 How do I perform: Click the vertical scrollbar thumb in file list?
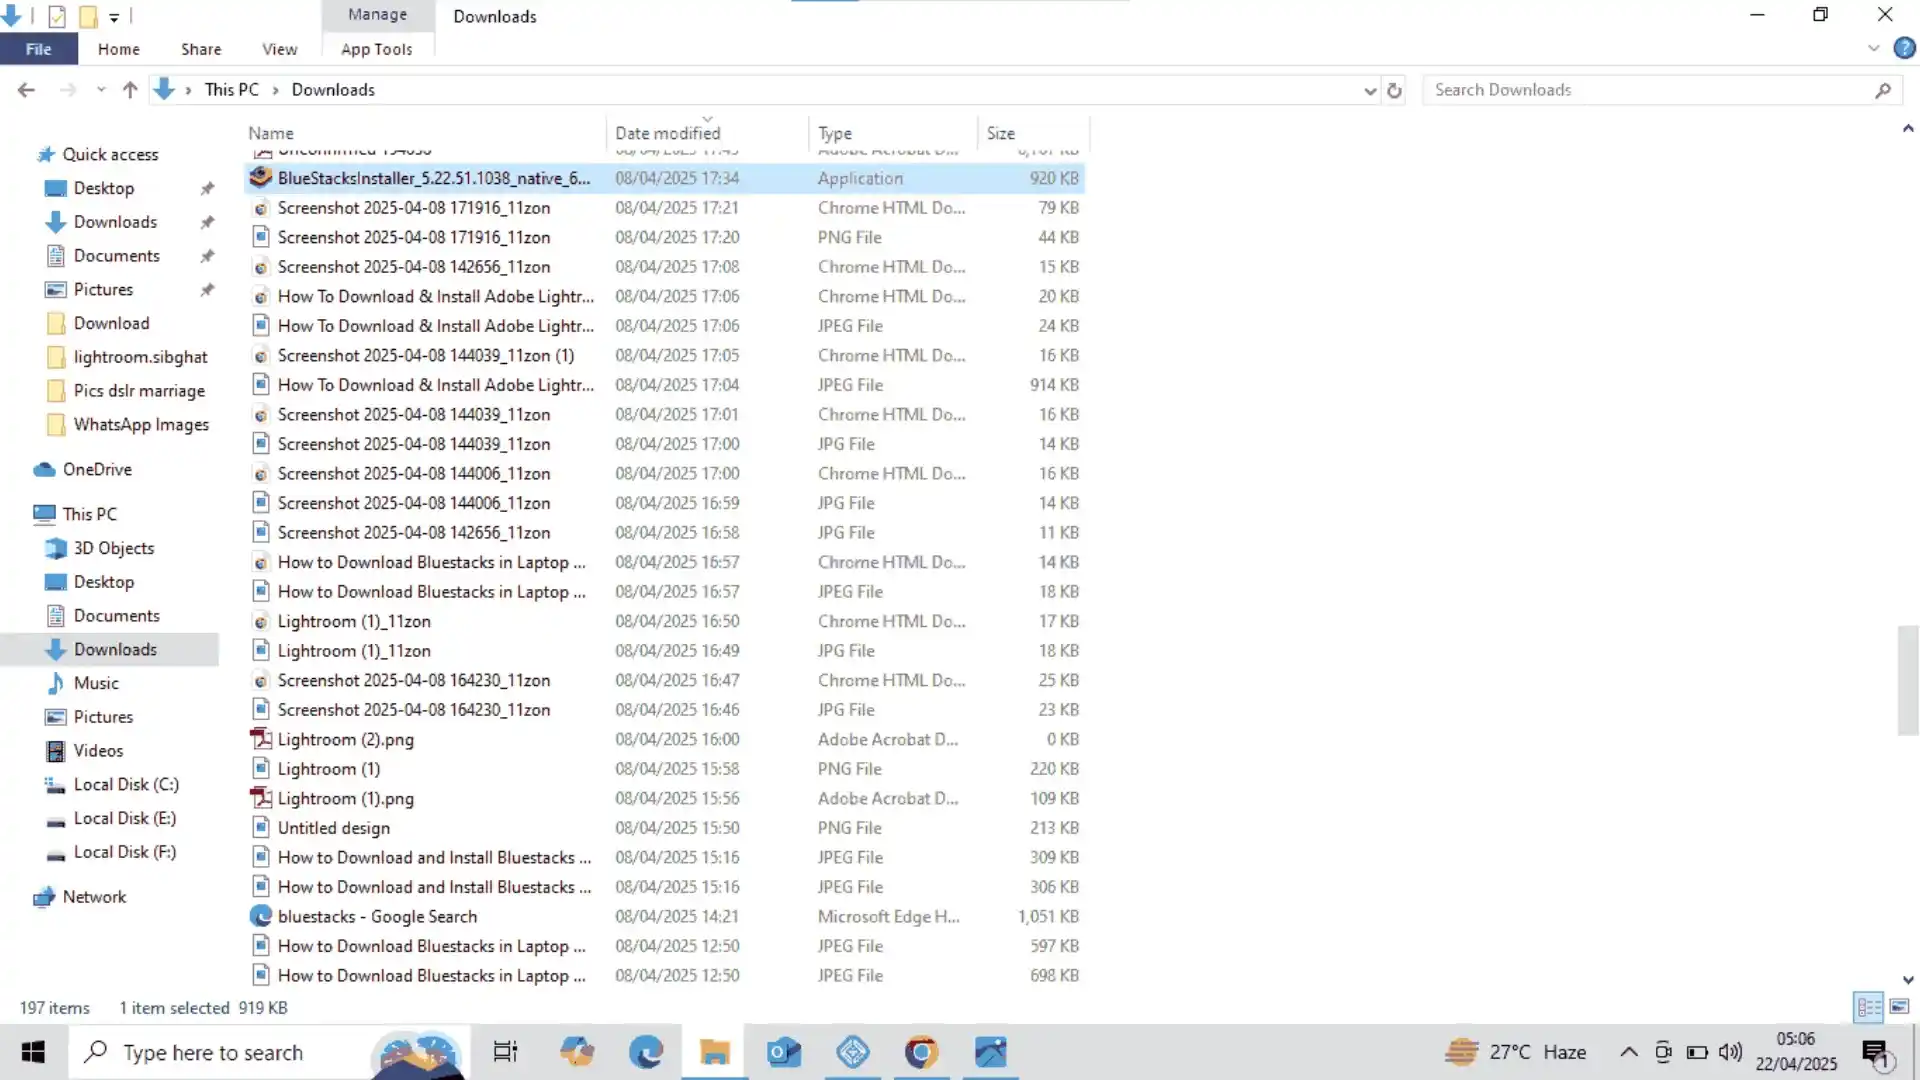pyautogui.click(x=1907, y=680)
